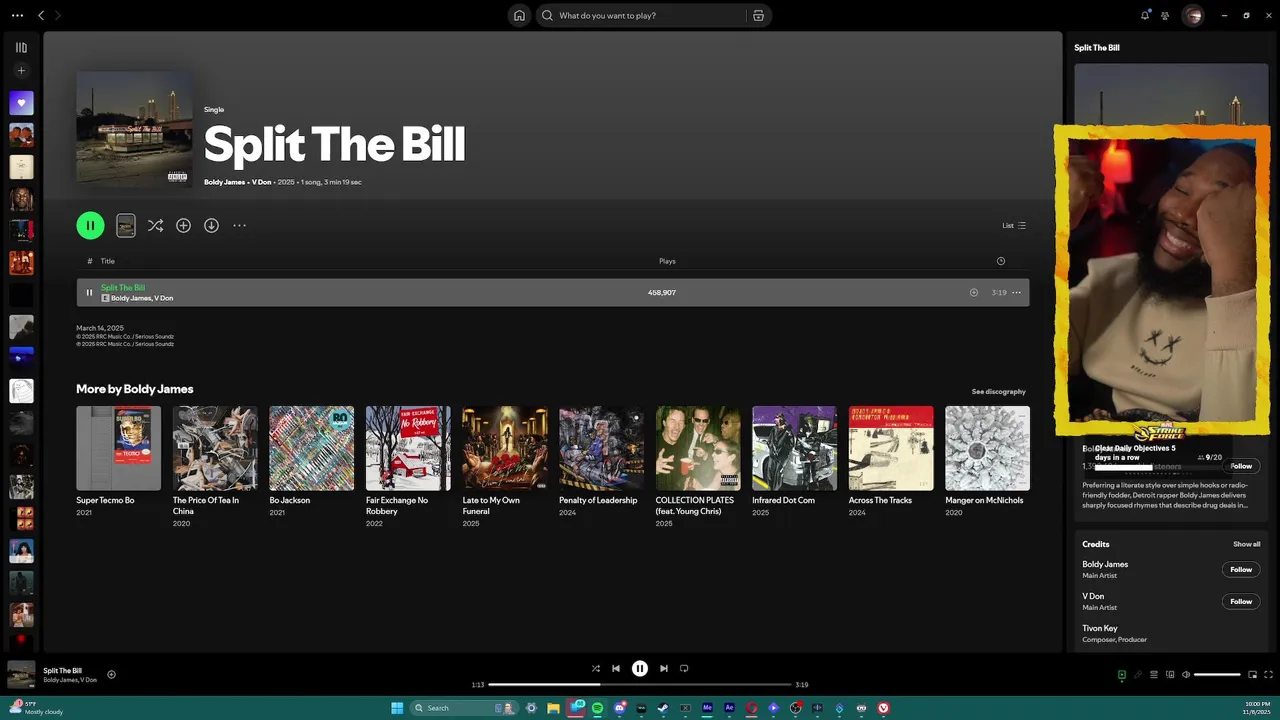Open Super Tecmo Bo album
This screenshot has height=720, width=1280.
coord(118,448)
